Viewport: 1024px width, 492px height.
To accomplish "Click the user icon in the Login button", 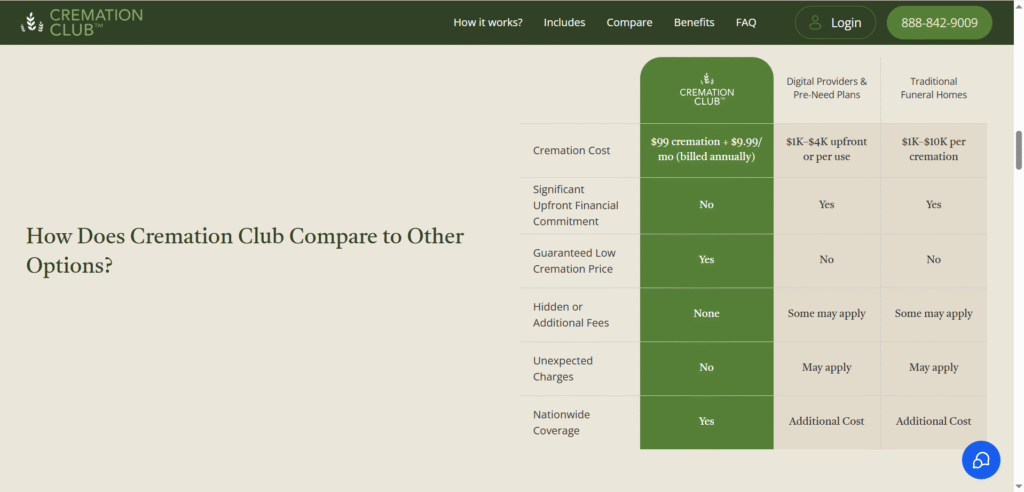I will point(814,23).
